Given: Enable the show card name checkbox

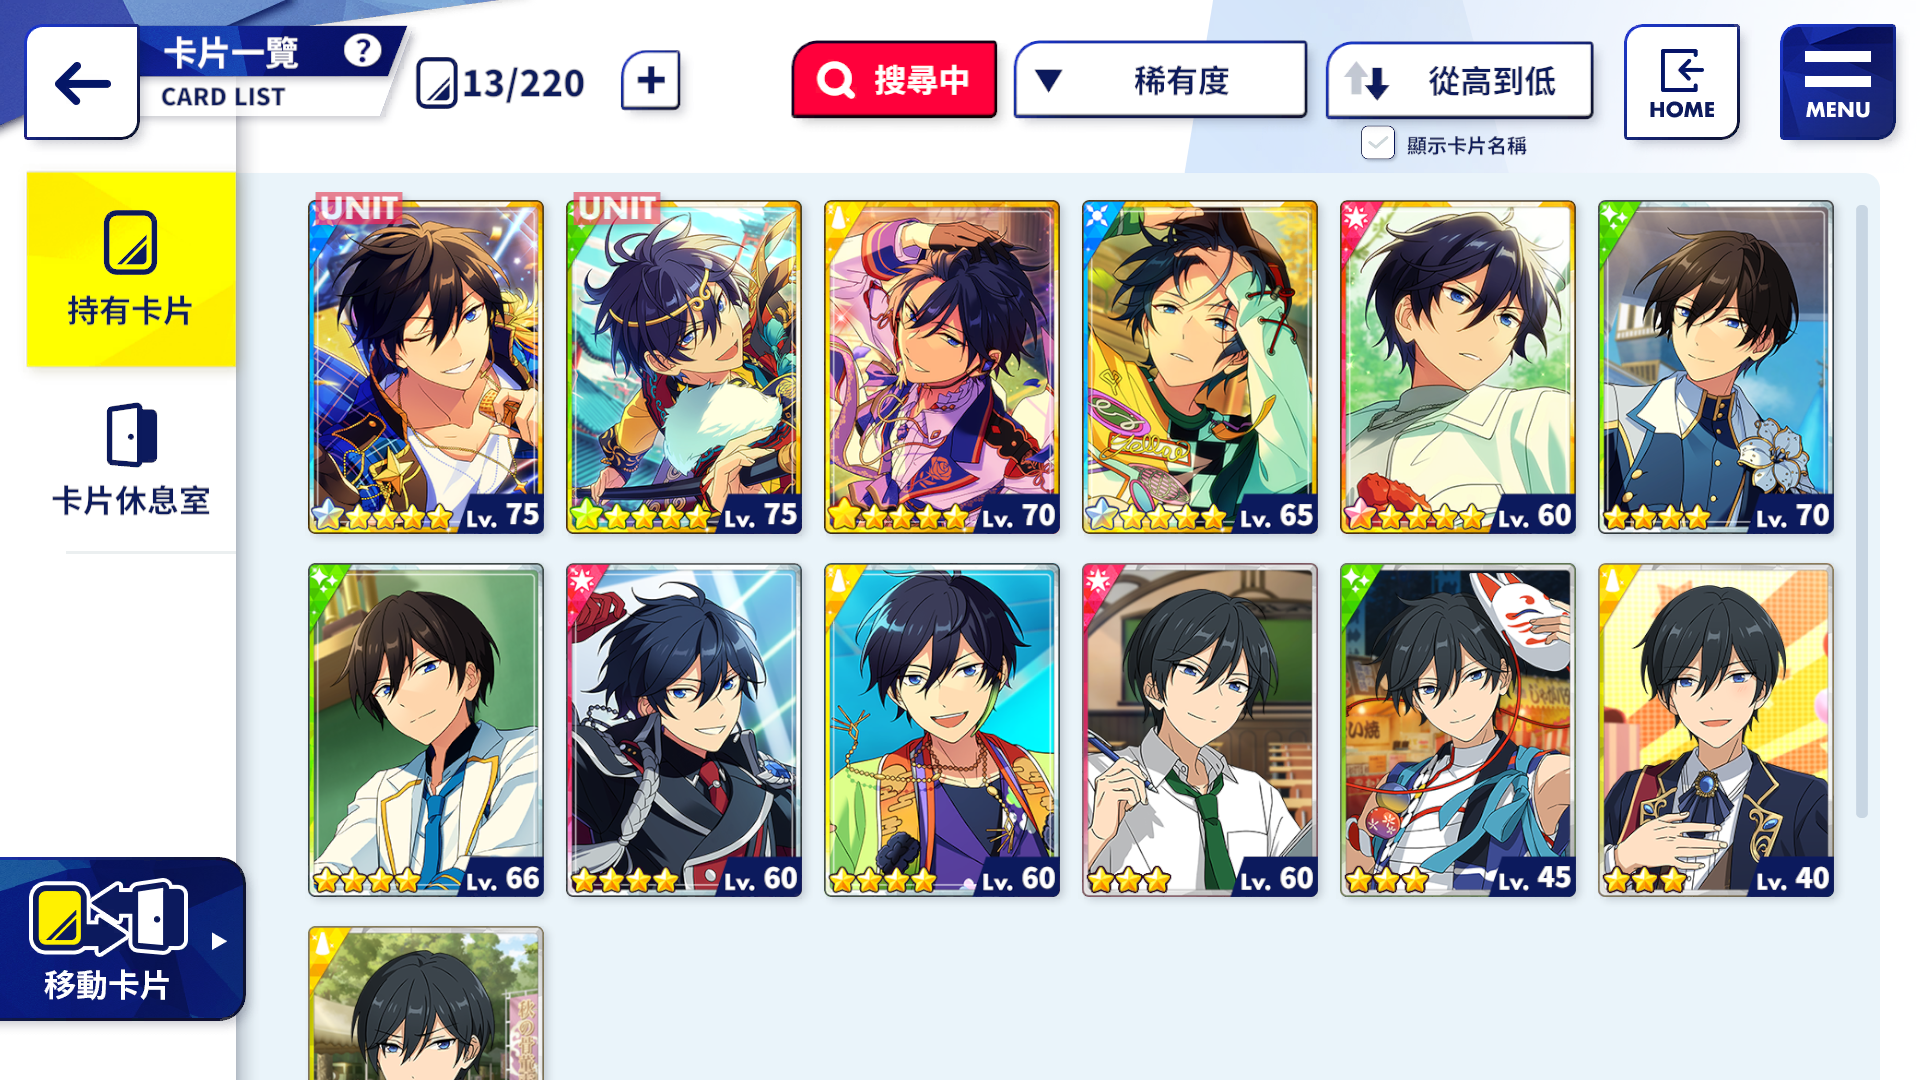Looking at the screenshot, I should point(1377,143).
